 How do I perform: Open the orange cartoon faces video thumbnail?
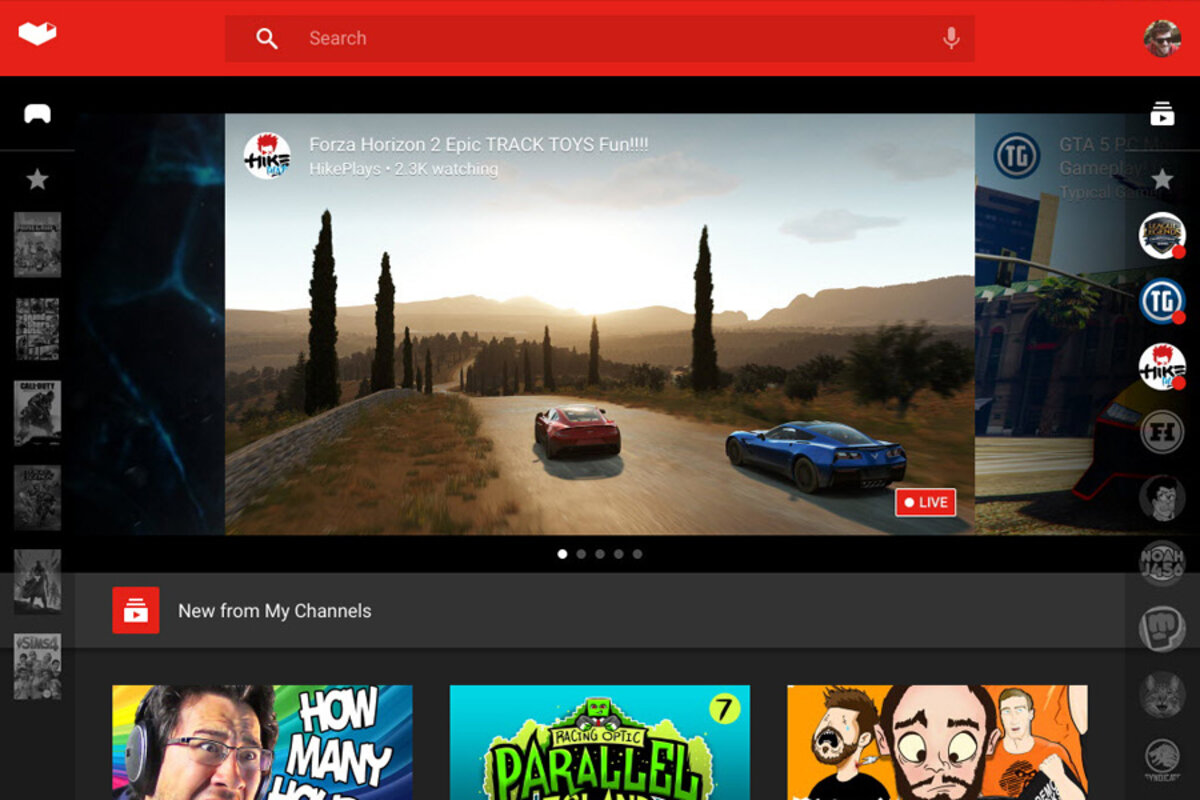pyautogui.click(x=937, y=742)
